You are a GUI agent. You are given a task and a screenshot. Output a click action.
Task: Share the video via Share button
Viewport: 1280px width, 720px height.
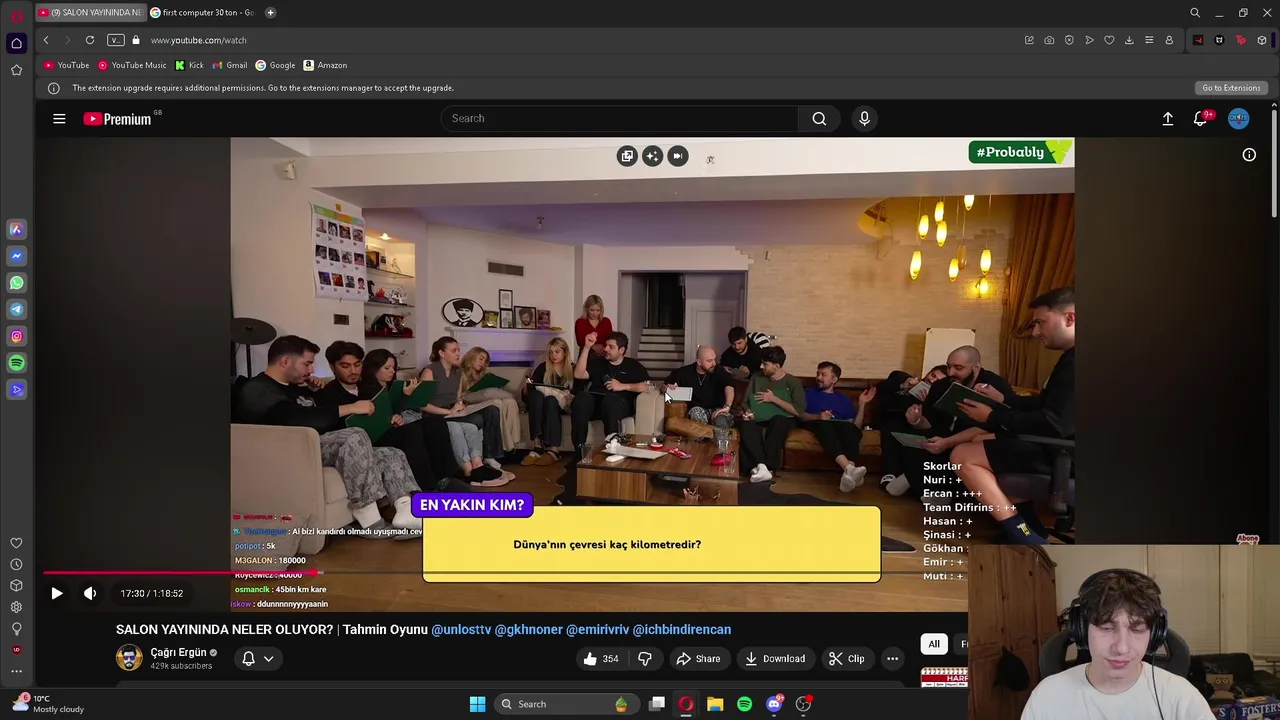tap(698, 659)
